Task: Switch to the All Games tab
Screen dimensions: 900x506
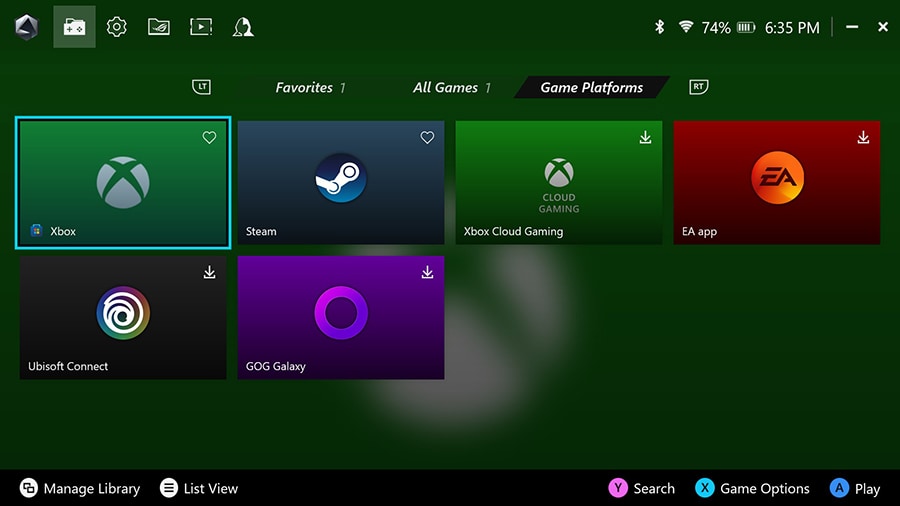Action: [451, 88]
